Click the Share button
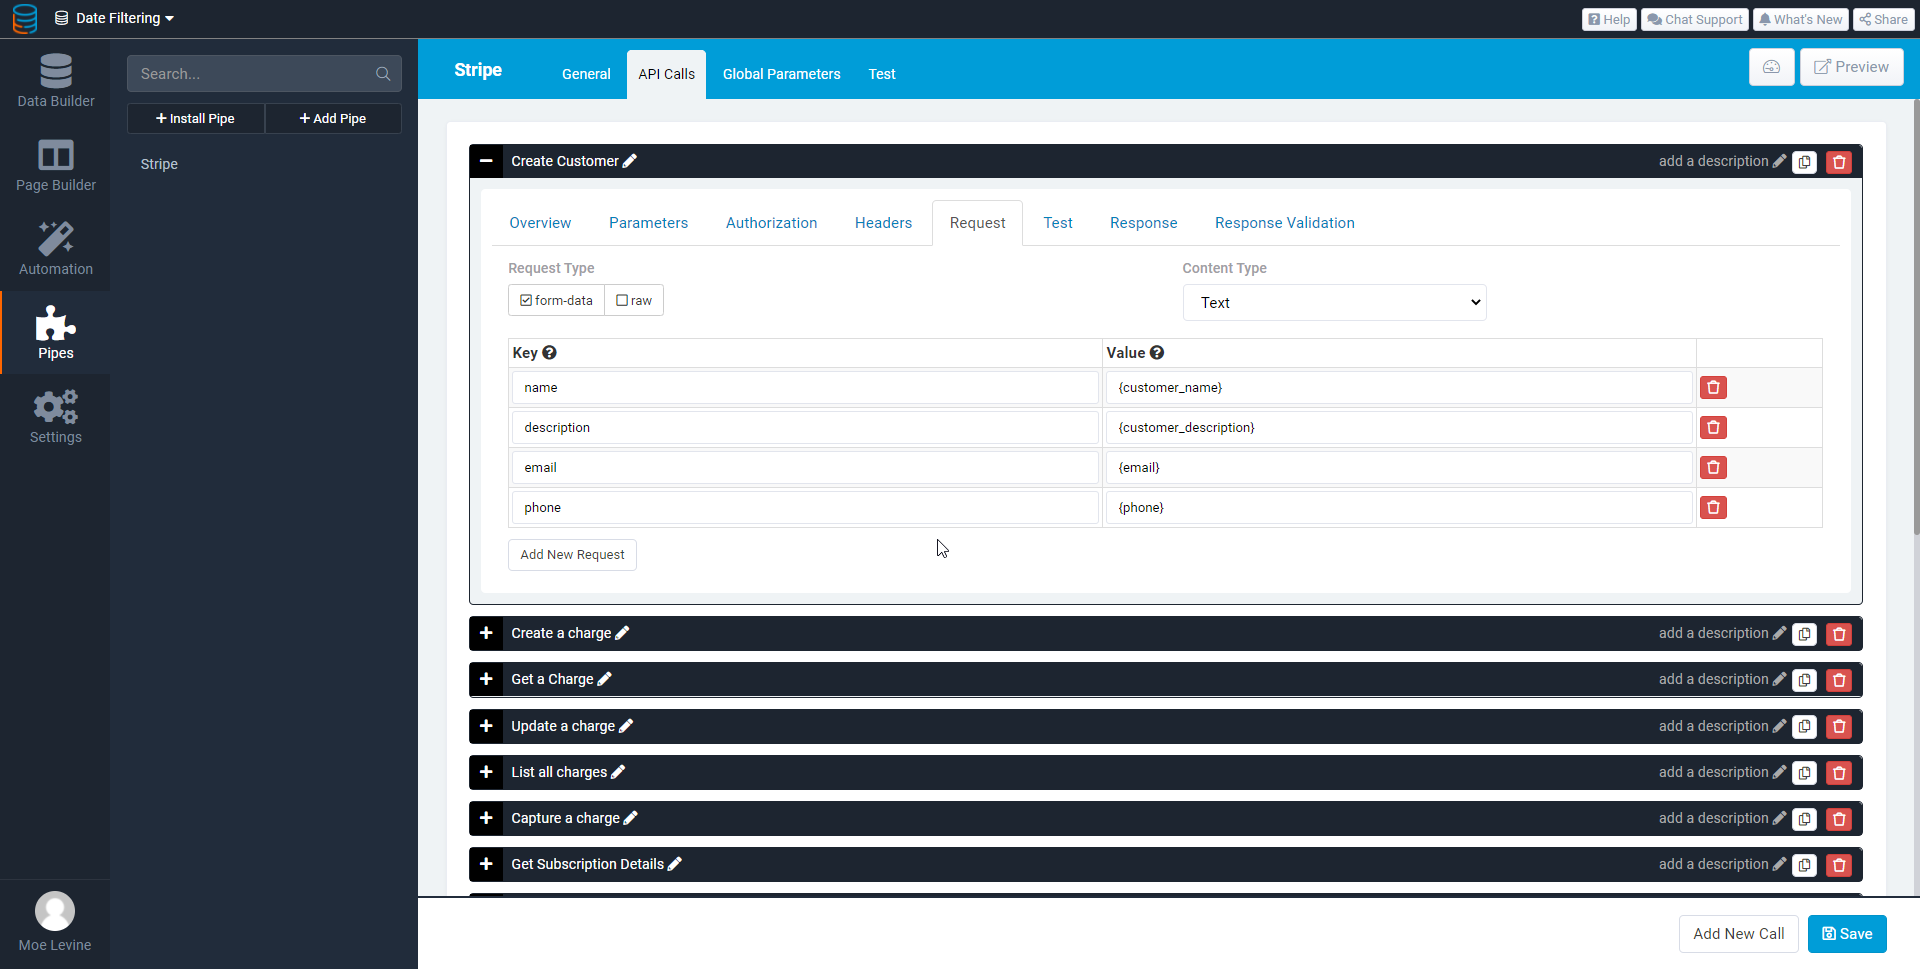This screenshot has width=1920, height=969. 1883,19
